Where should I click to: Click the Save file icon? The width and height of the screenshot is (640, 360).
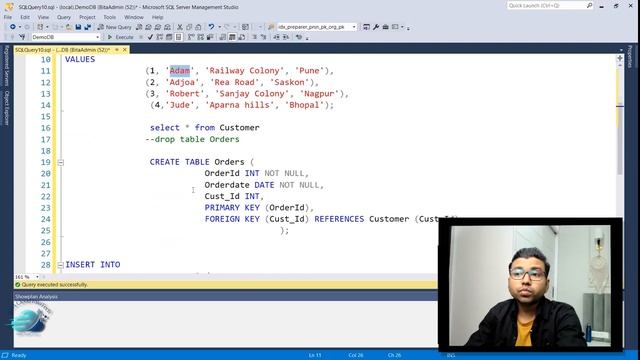(x=78, y=27)
